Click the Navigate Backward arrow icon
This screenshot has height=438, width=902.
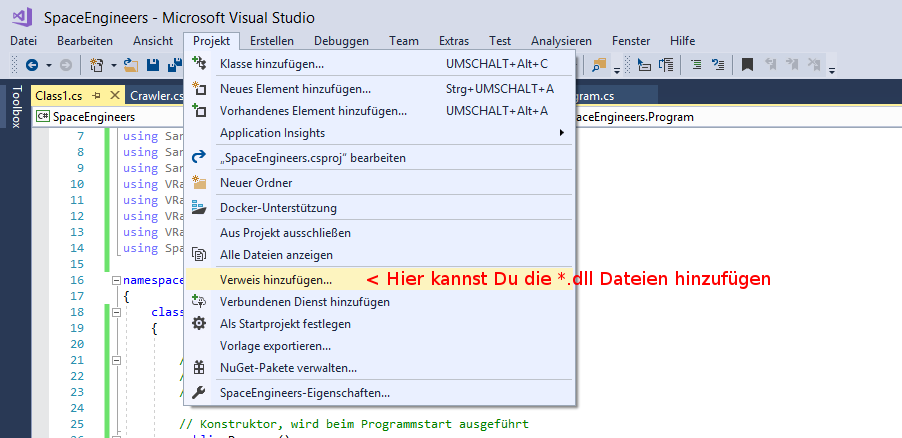[32, 65]
